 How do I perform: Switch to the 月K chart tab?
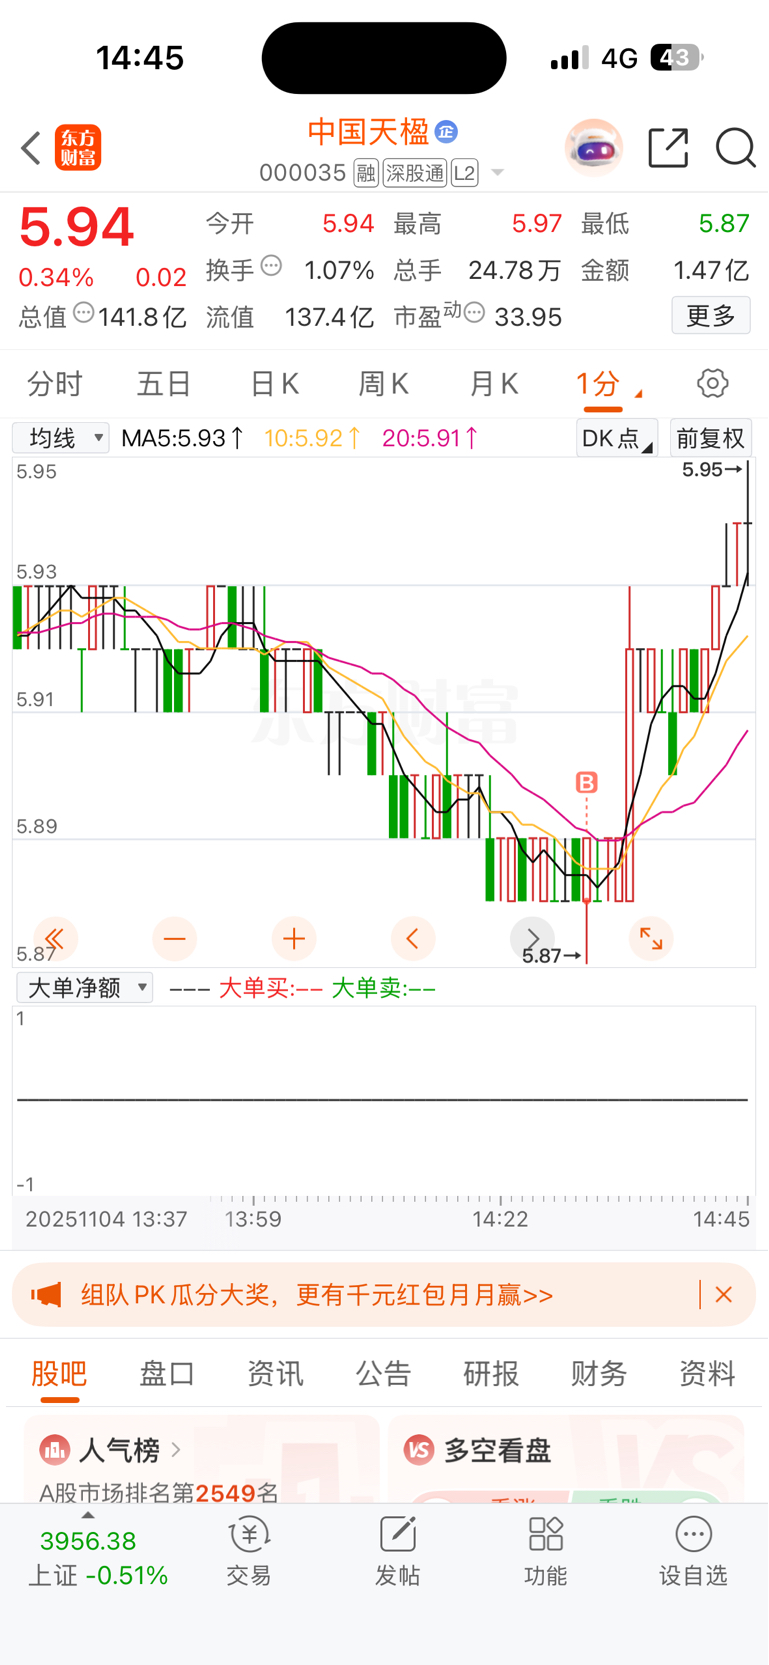click(493, 383)
